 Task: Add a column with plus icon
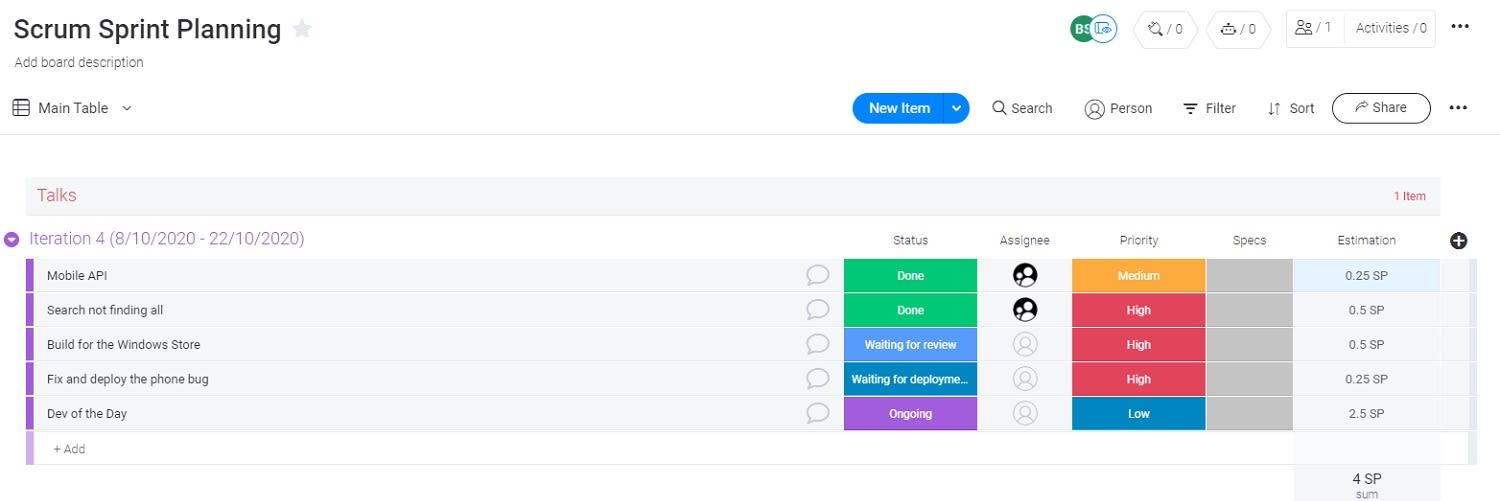click(x=1459, y=240)
